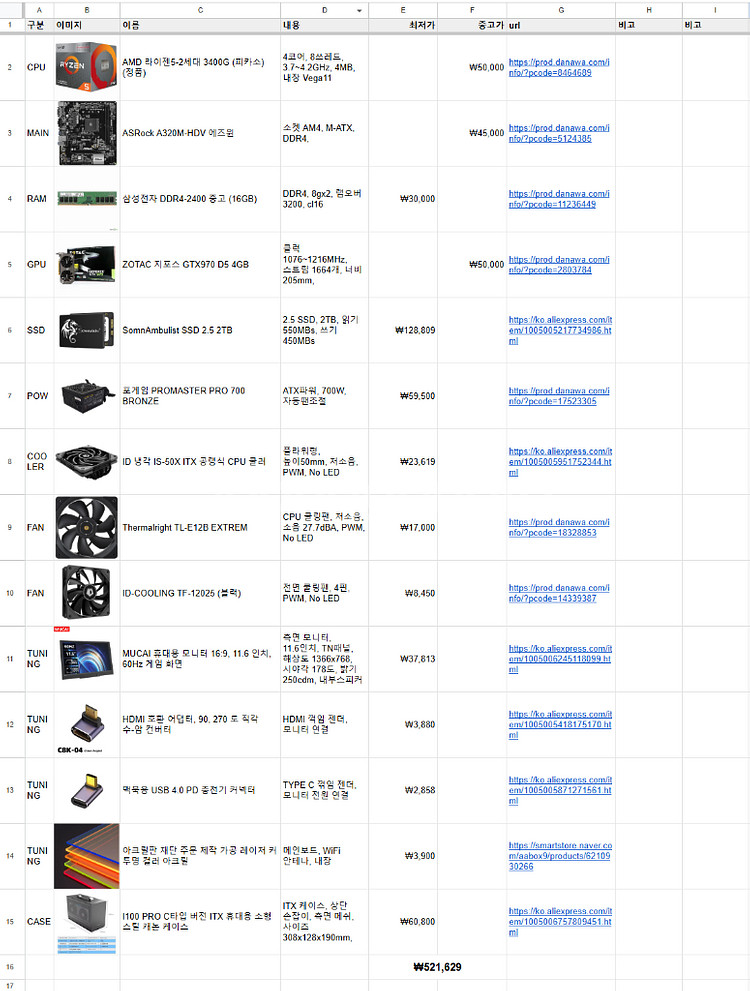The width and height of the screenshot is (750, 991).
Task: Click the total cell ₩521,629
Action: (x=437, y=967)
